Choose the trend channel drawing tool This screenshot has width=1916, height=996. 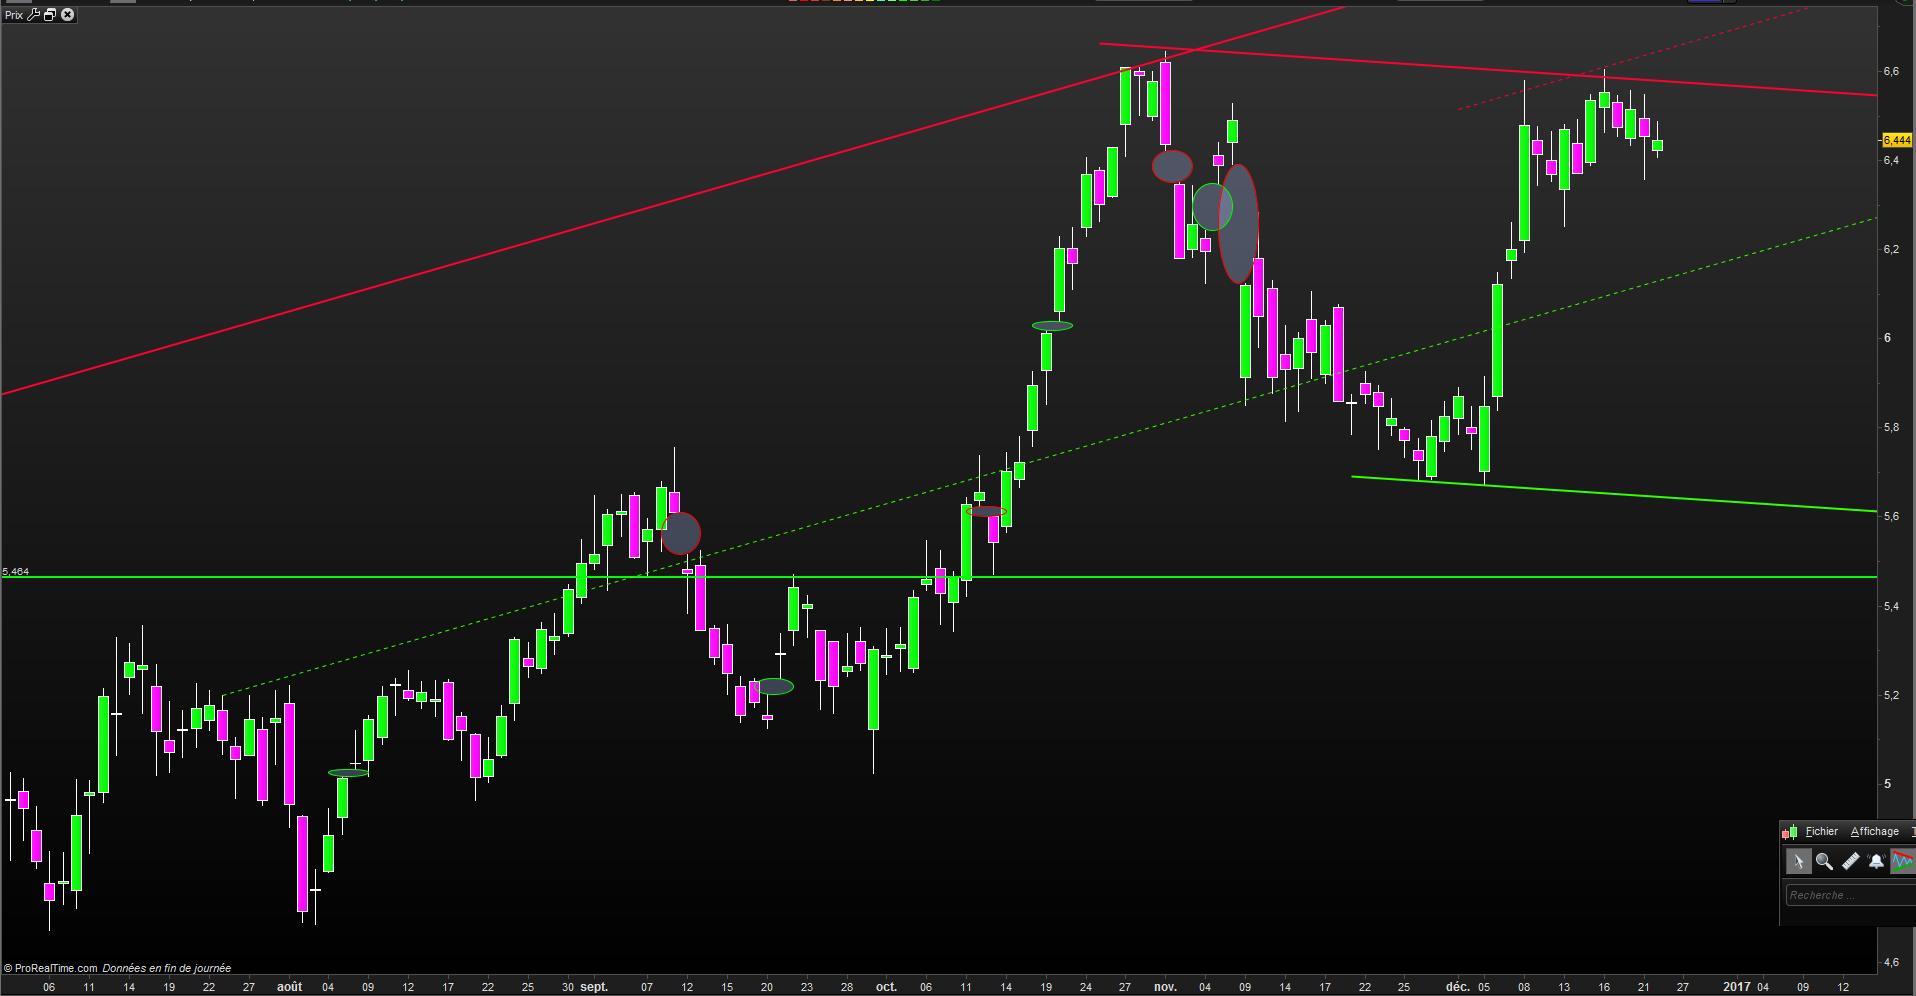tap(1902, 861)
